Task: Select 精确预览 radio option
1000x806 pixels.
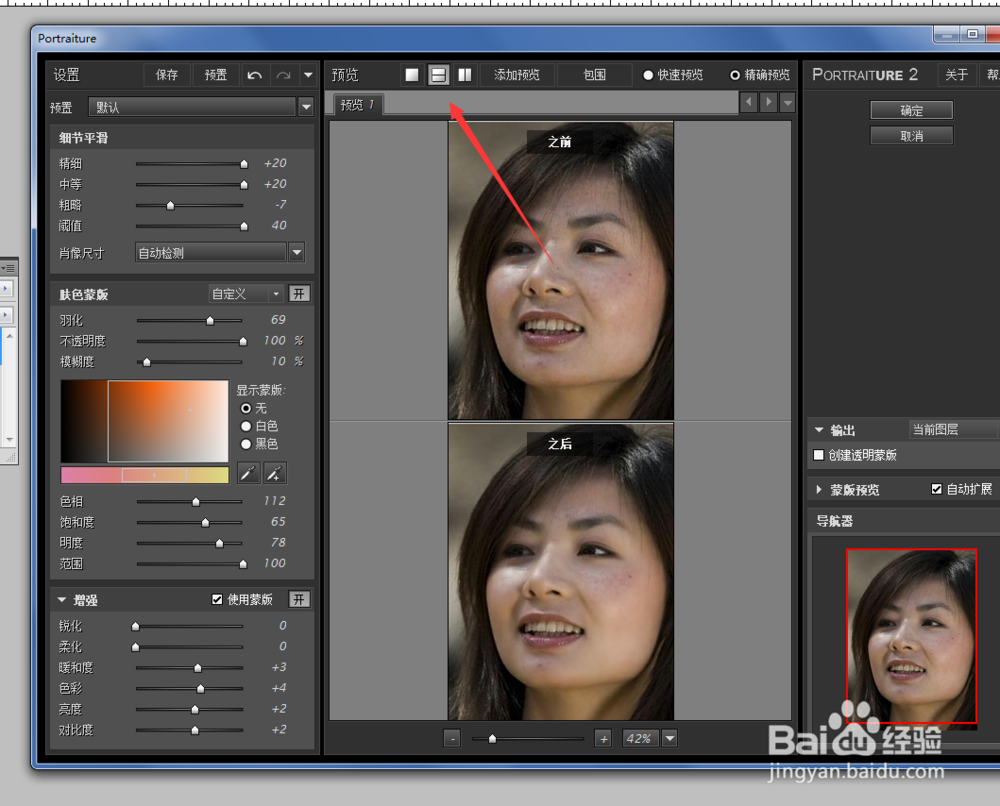Action: coord(735,75)
